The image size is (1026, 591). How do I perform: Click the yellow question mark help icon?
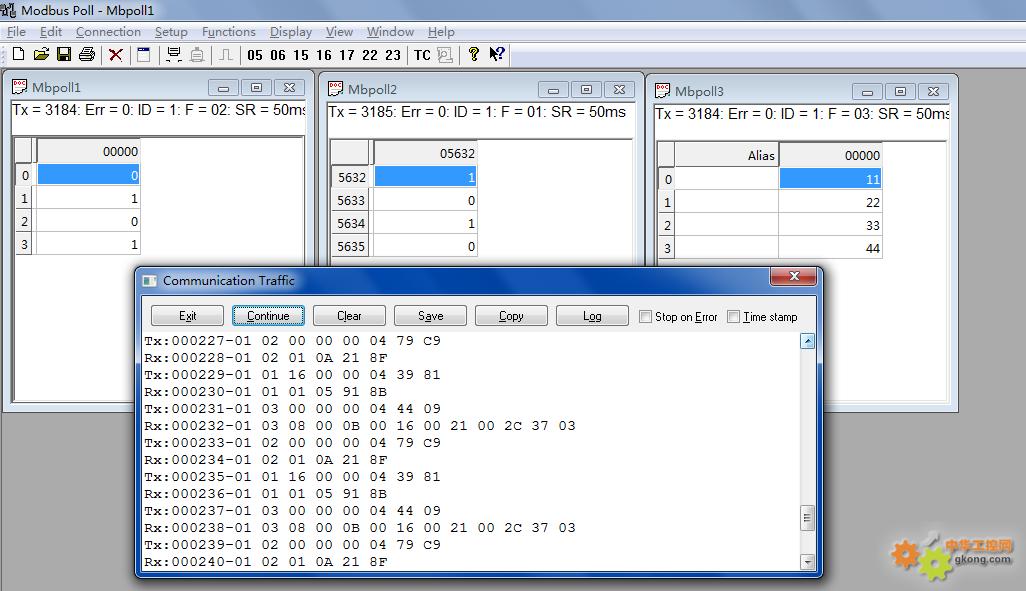(x=474, y=54)
